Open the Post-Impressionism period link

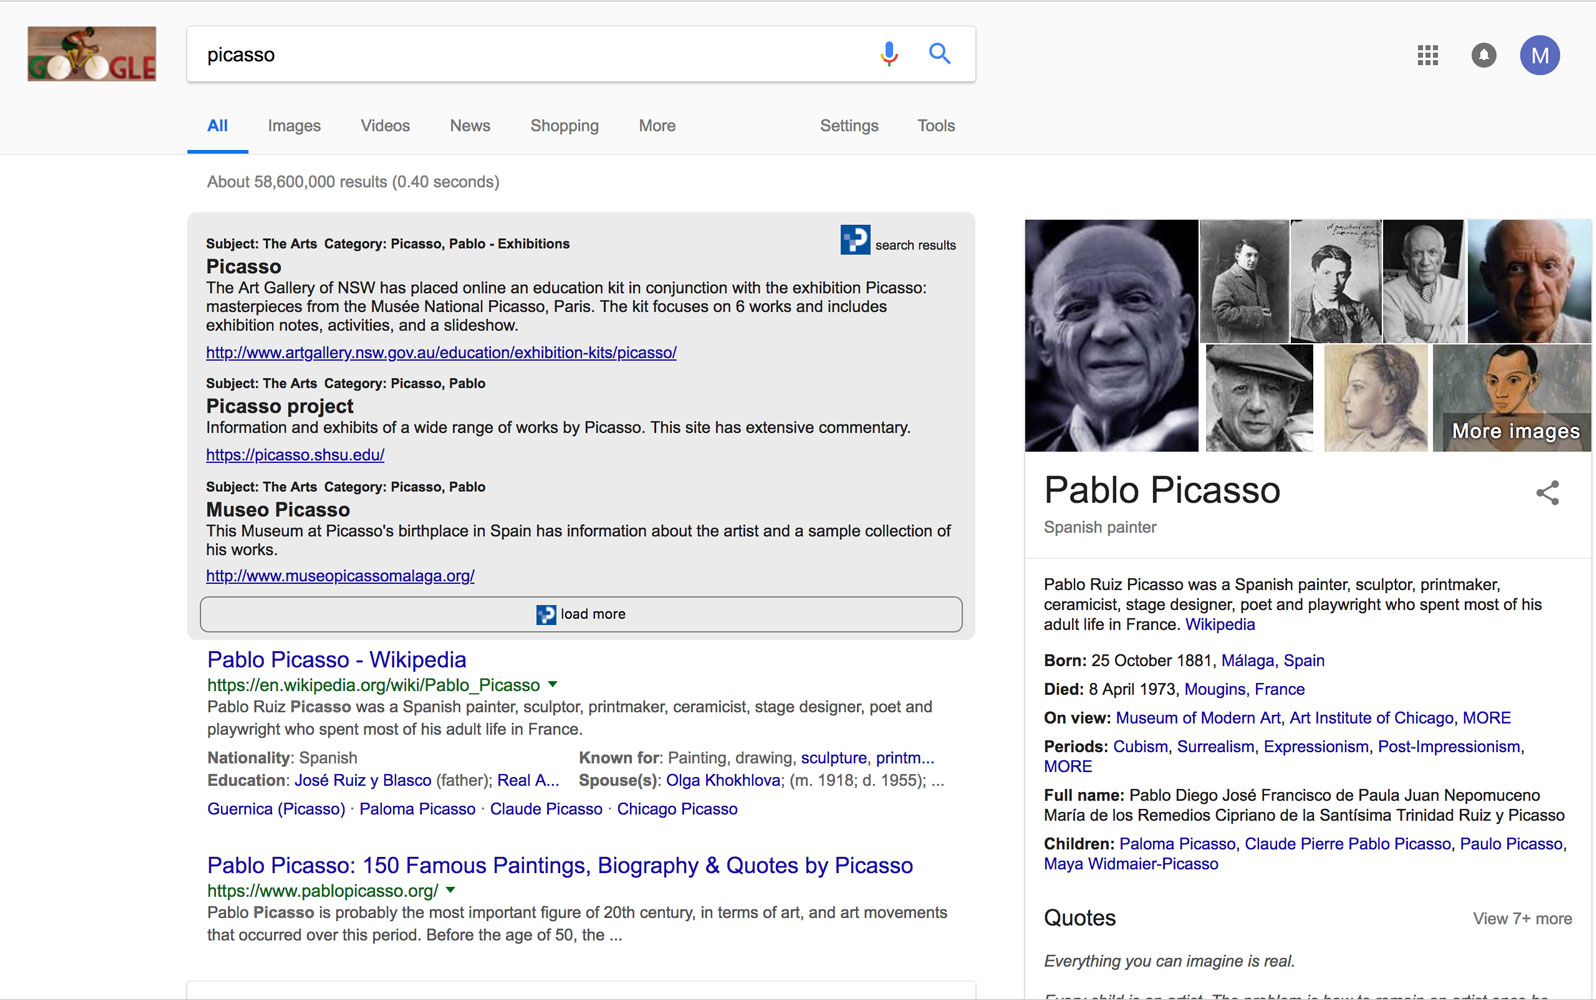(x=1449, y=747)
